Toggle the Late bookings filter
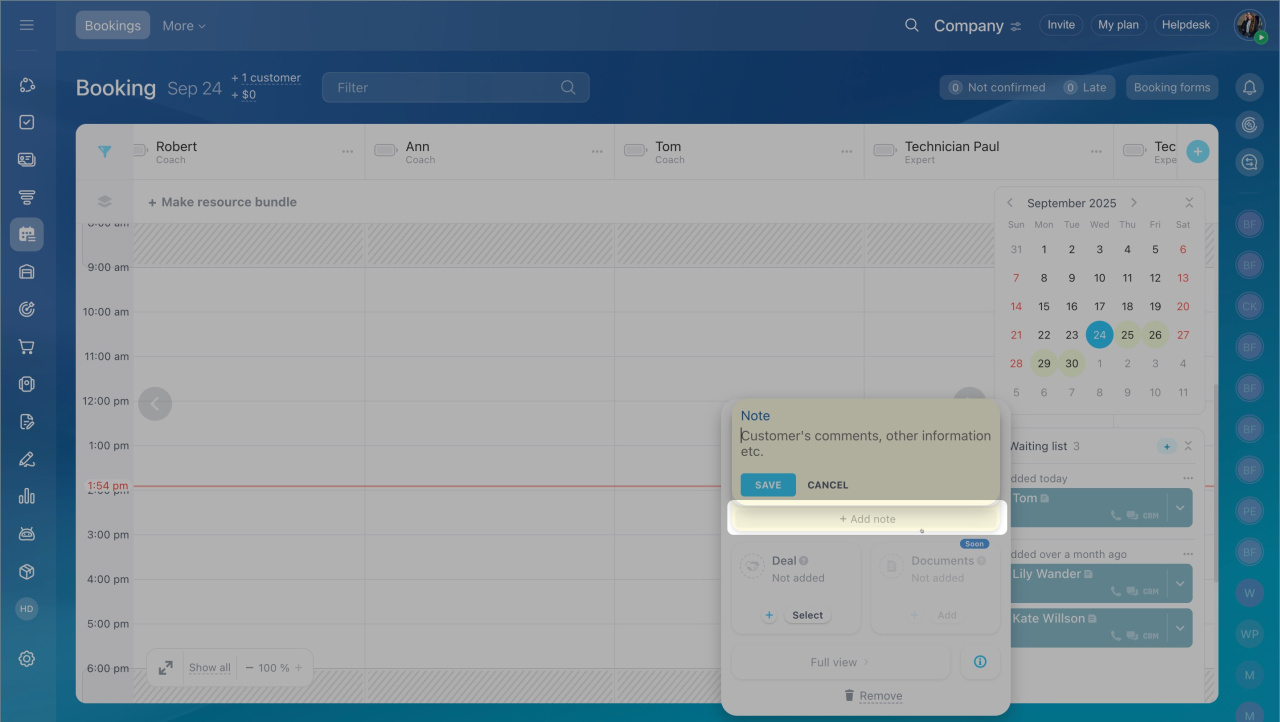1280x722 pixels. 1085,88
